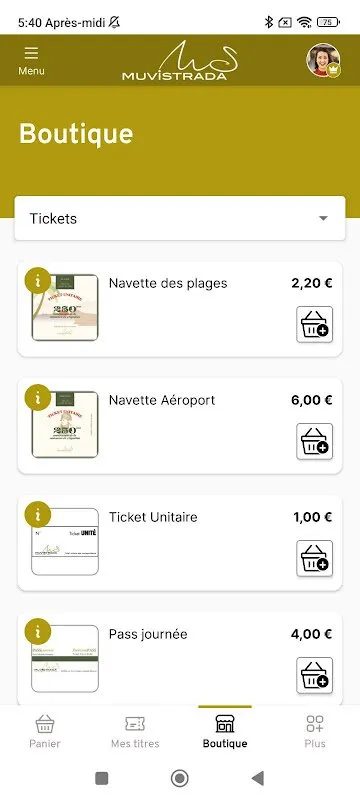
Task: Add Navette des plages to basket
Action: tap(315, 324)
